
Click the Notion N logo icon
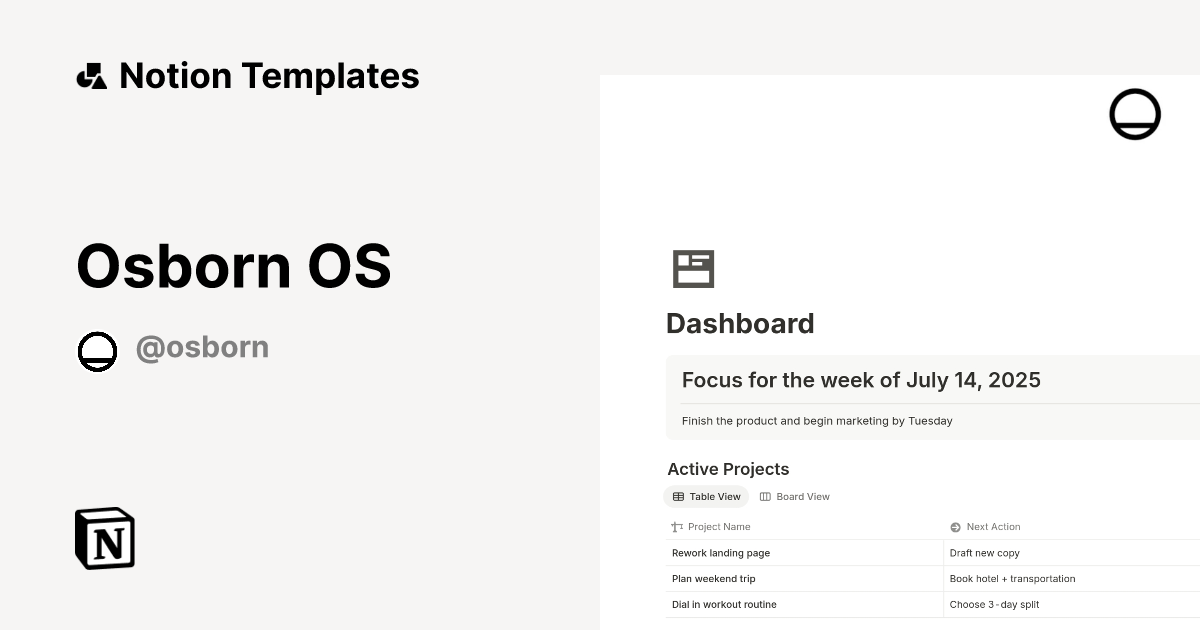click(103, 538)
